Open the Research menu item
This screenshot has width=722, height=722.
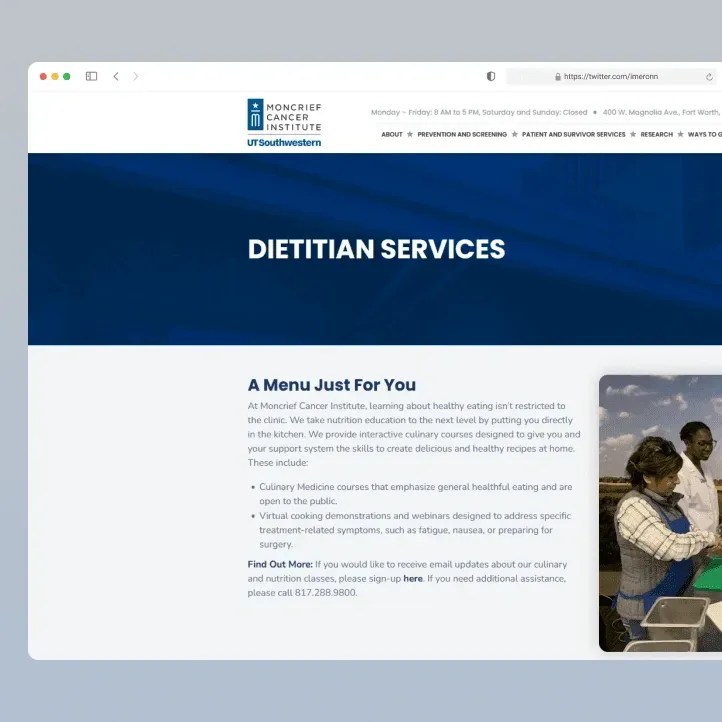tap(656, 134)
